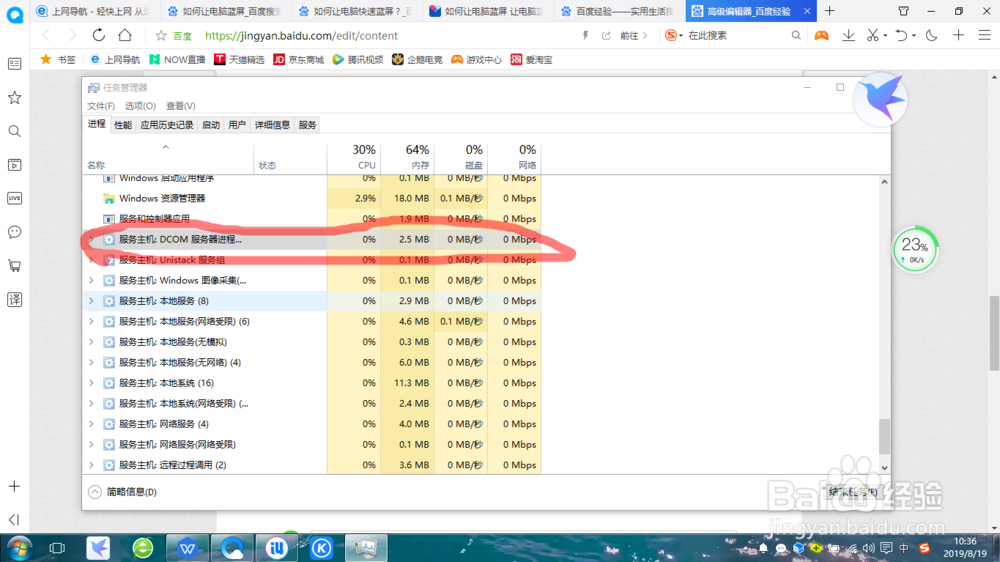Switch to the 如何让电脑快速蓝屏 tab

[x=357, y=11]
